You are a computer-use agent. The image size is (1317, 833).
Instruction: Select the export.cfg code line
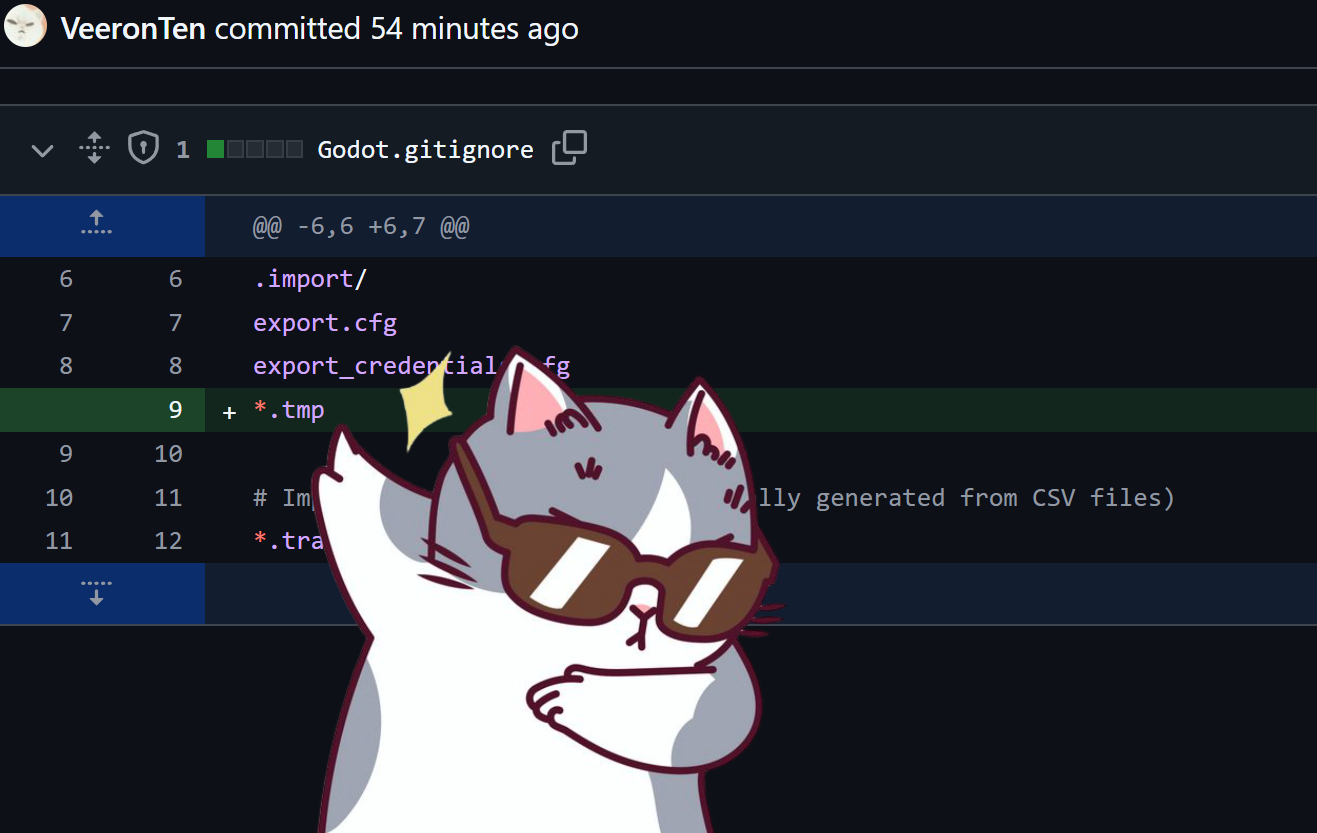pos(325,323)
